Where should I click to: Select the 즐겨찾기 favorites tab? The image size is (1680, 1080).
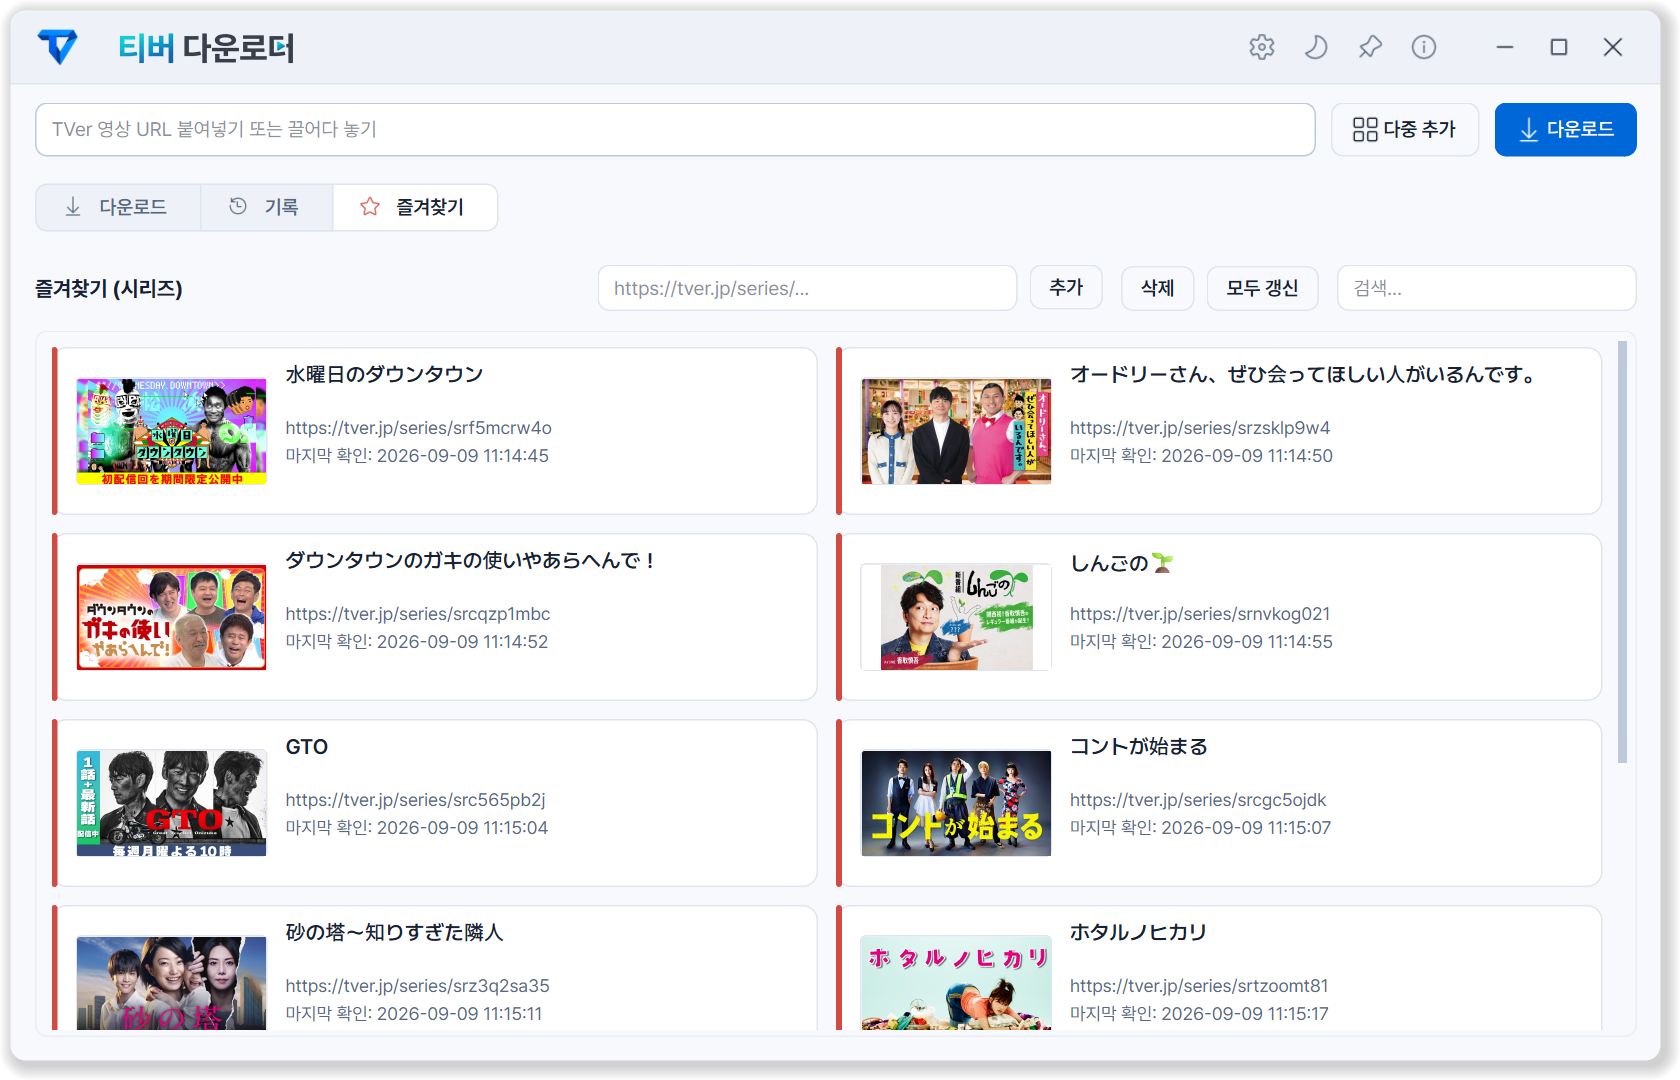(x=415, y=207)
